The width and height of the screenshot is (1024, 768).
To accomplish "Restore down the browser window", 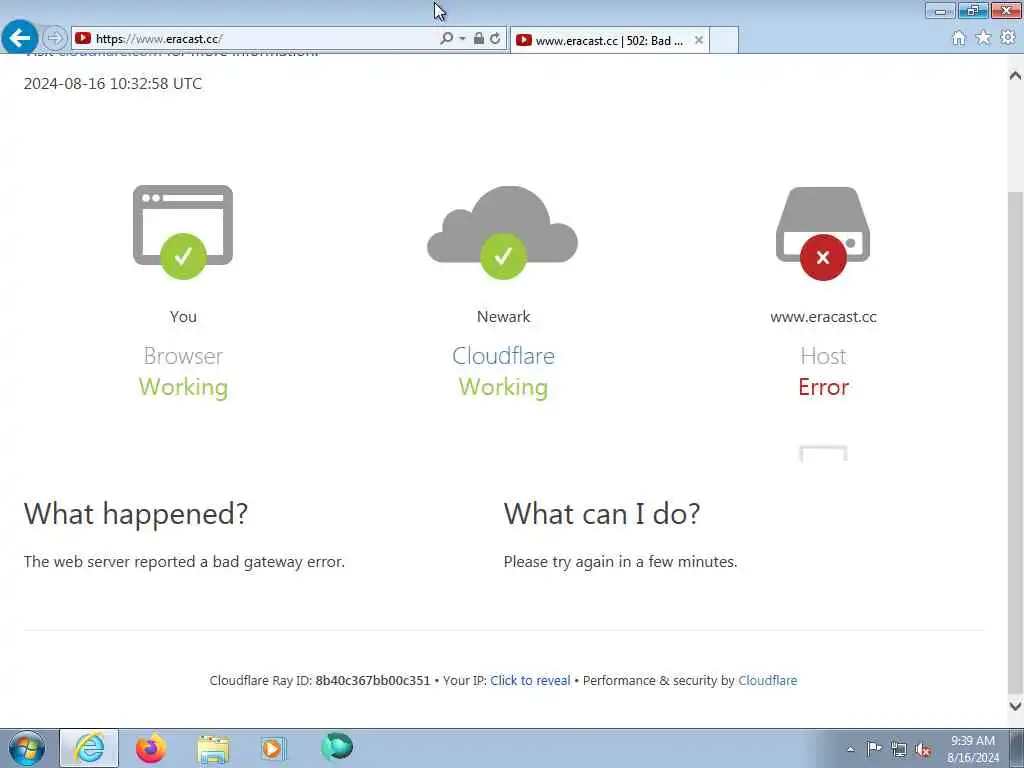I will [x=973, y=10].
